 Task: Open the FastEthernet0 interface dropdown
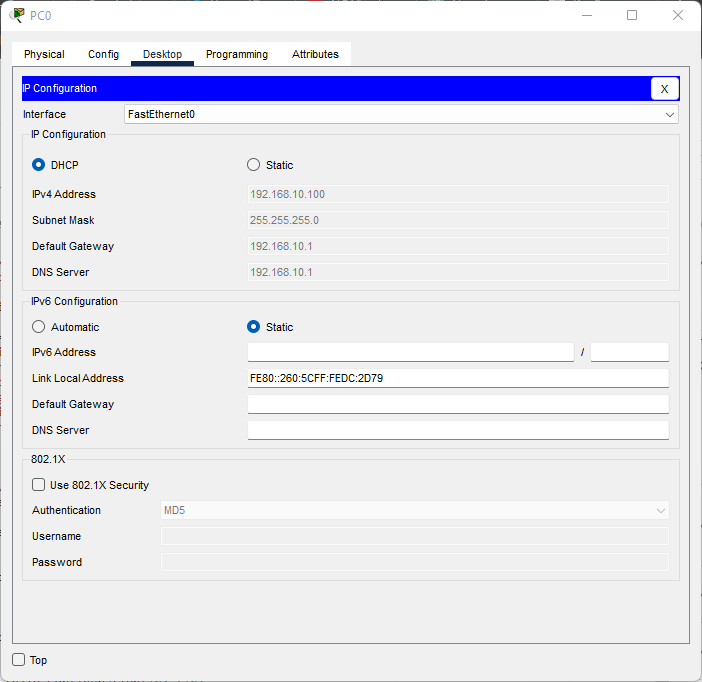click(401, 115)
